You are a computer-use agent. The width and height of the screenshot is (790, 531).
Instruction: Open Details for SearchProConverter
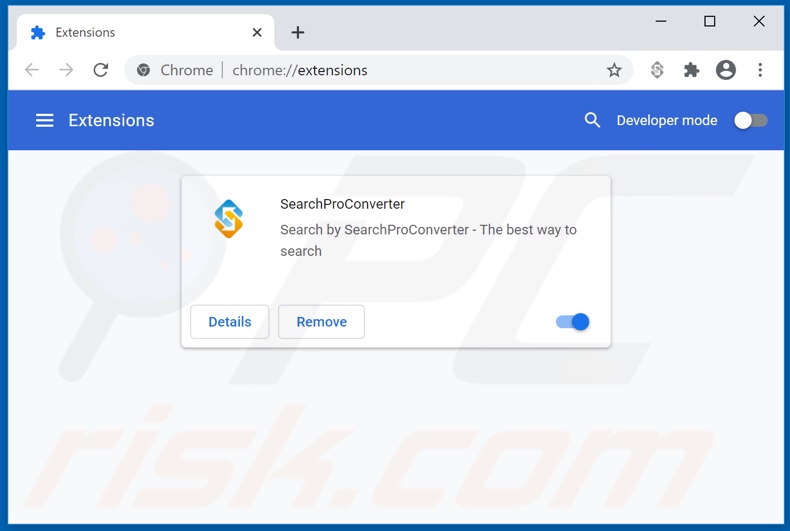pyautogui.click(x=230, y=321)
